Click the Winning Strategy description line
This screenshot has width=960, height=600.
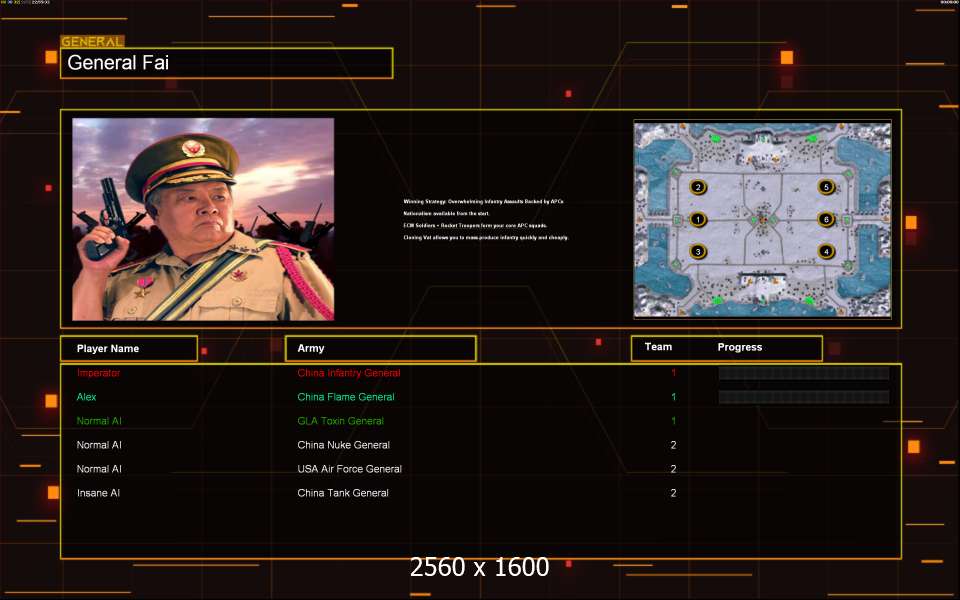click(484, 201)
